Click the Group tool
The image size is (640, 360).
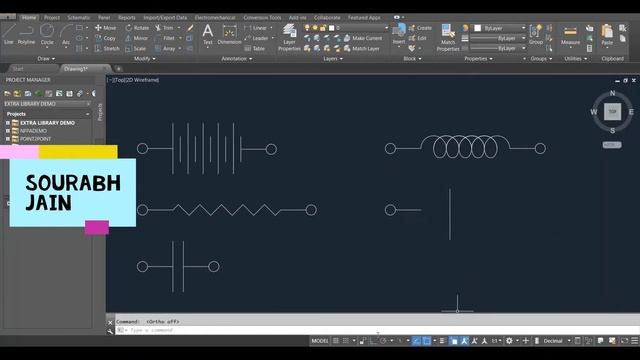[x=536, y=34]
